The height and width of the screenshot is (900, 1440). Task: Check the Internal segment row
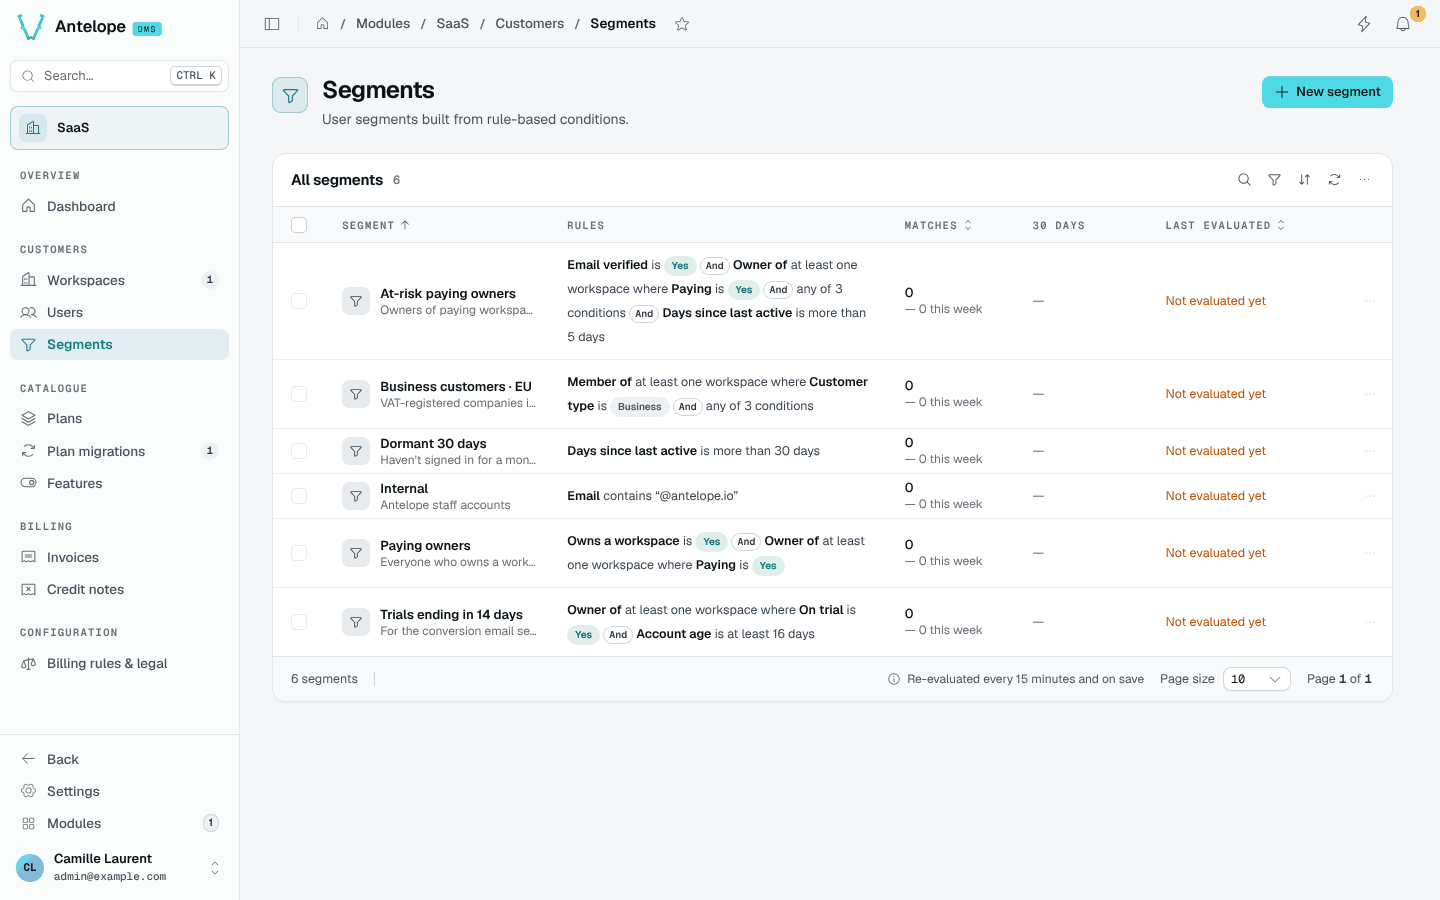click(x=299, y=496)
